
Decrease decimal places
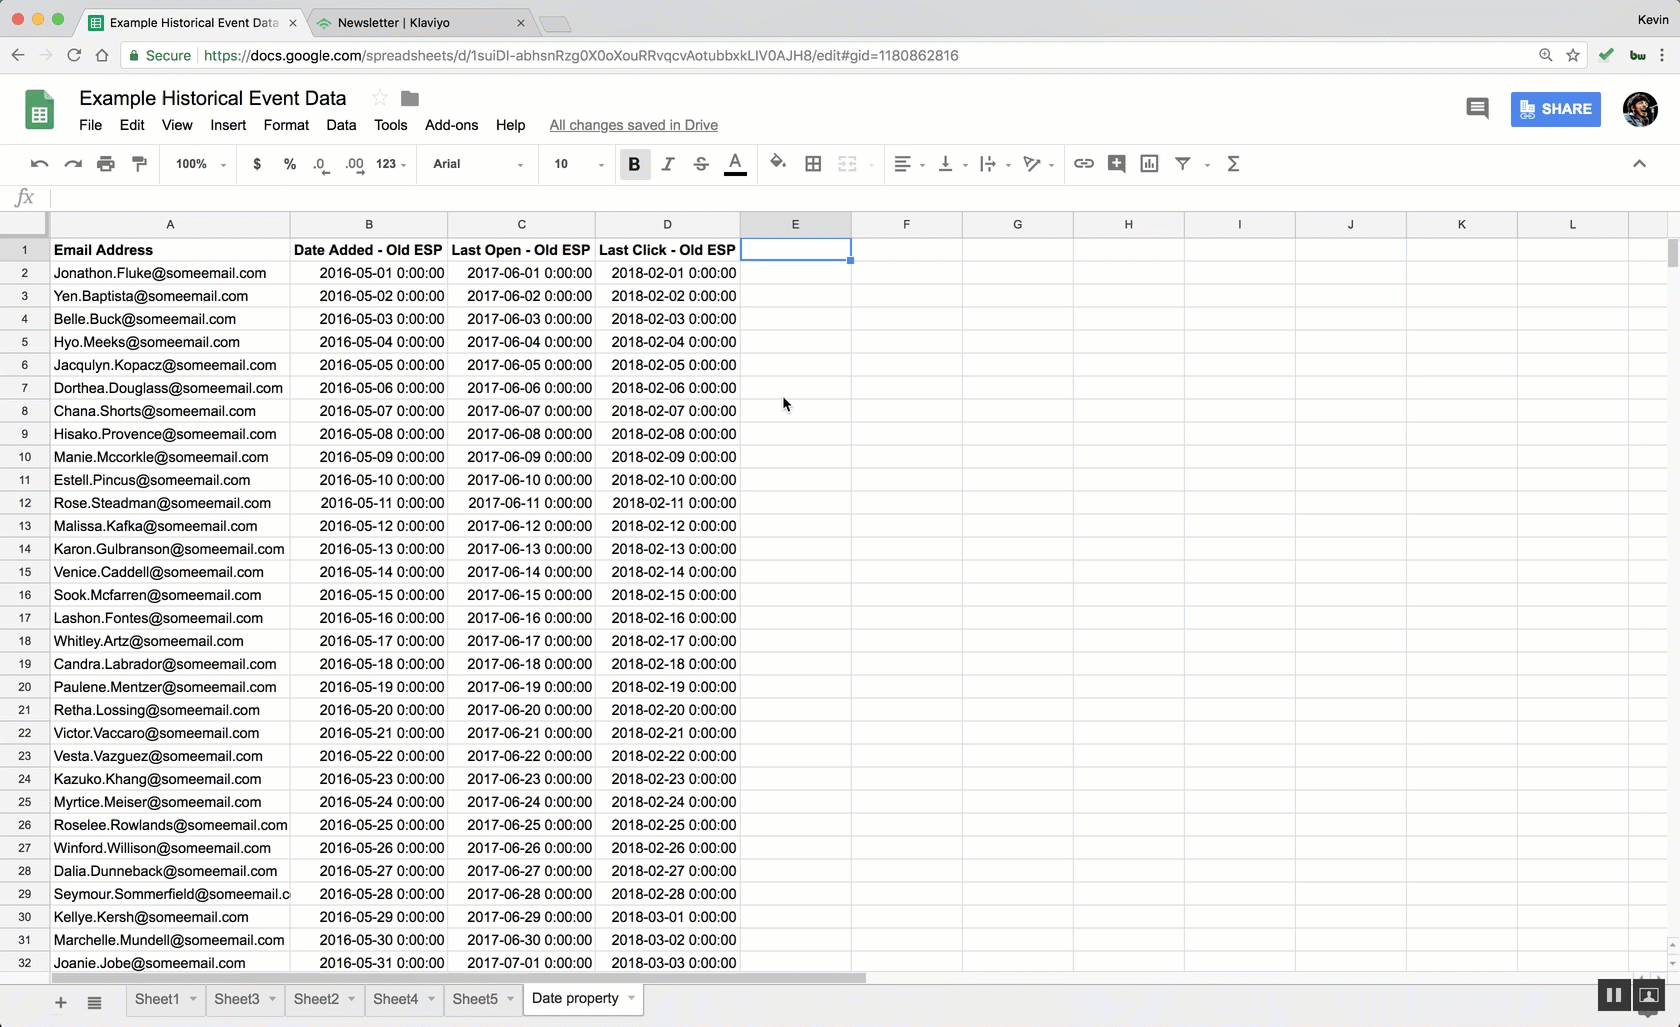(x=320, y=163)
